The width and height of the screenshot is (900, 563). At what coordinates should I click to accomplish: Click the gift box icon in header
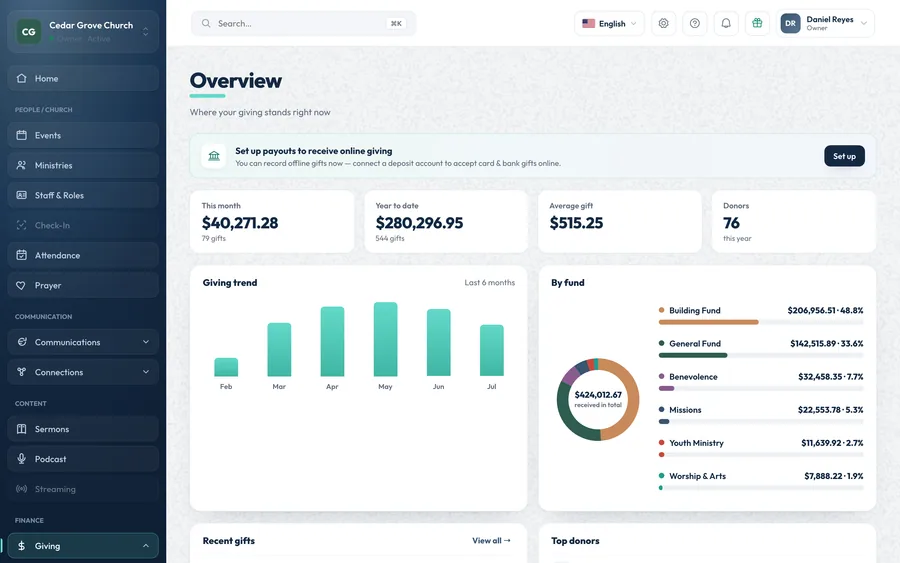757,24
